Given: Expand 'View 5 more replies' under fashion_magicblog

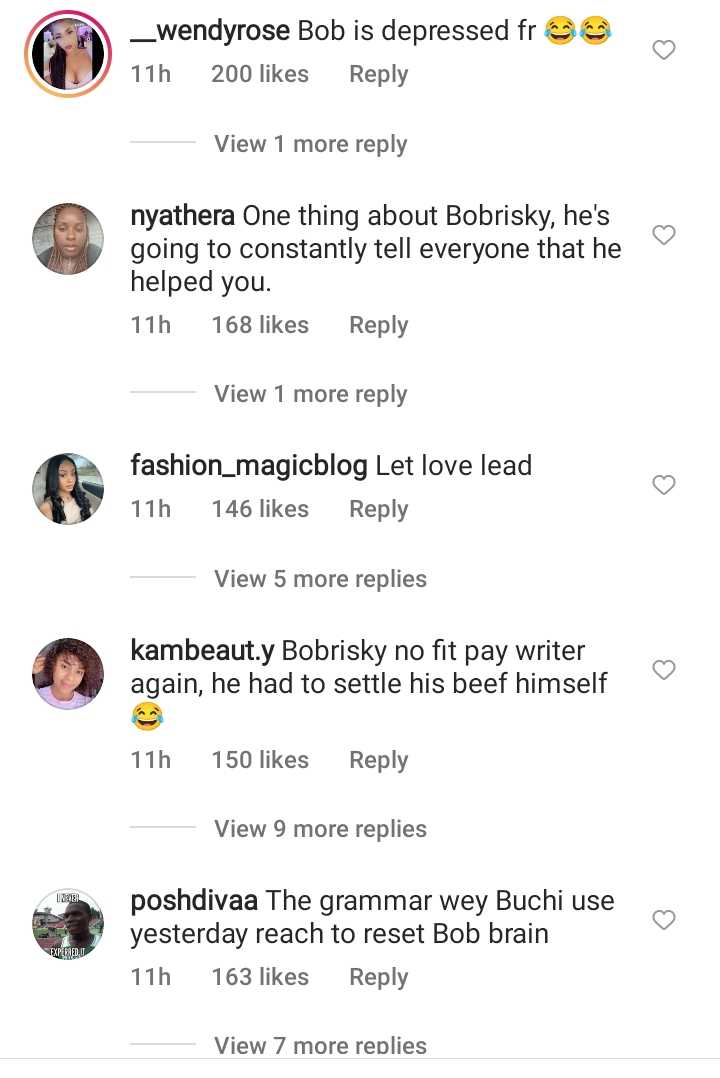Looking at the screenshot, I should pos(320,579).
